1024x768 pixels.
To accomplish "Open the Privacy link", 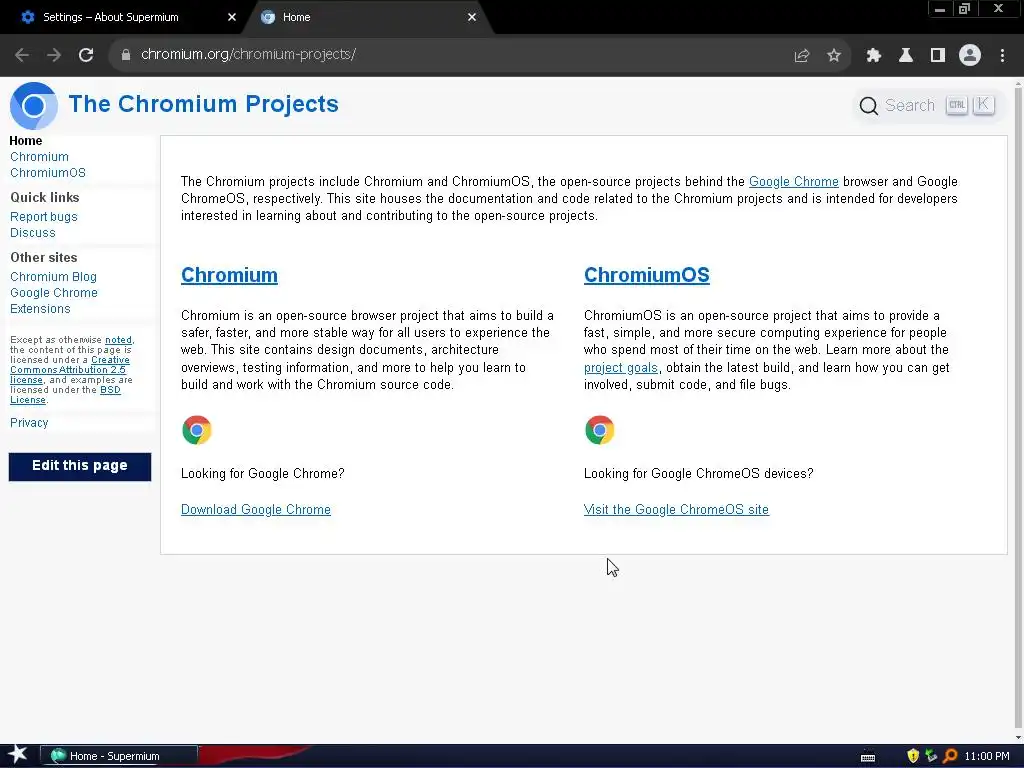I will click(x=29, y=423).
